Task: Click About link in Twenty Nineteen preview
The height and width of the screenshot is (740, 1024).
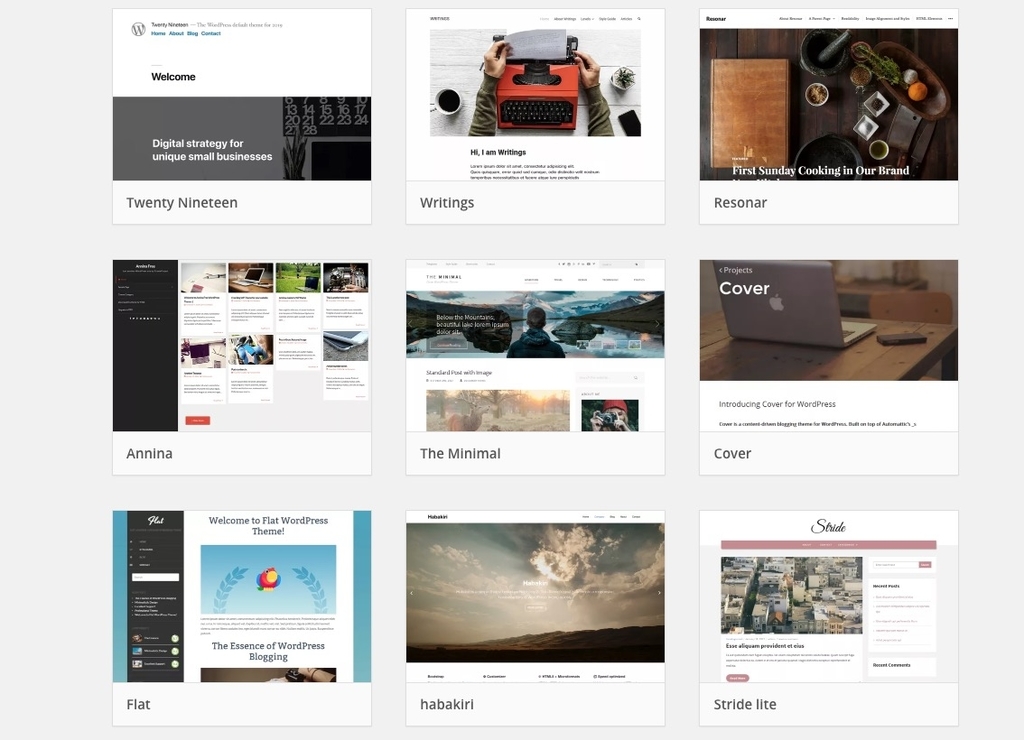Action: coord(176,33)
